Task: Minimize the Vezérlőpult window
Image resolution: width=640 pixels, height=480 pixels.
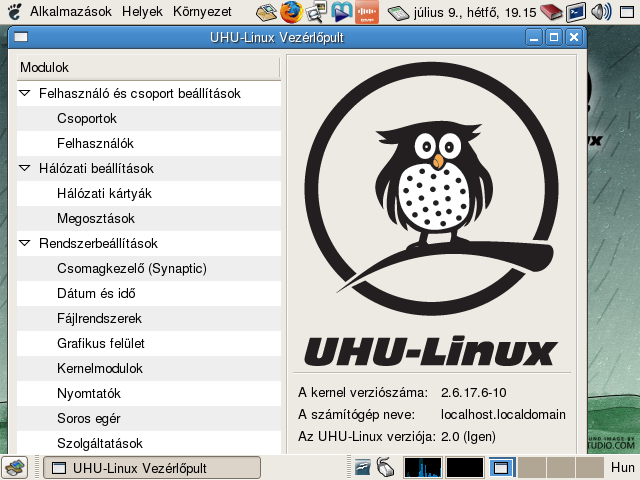Action: point(533,38)
